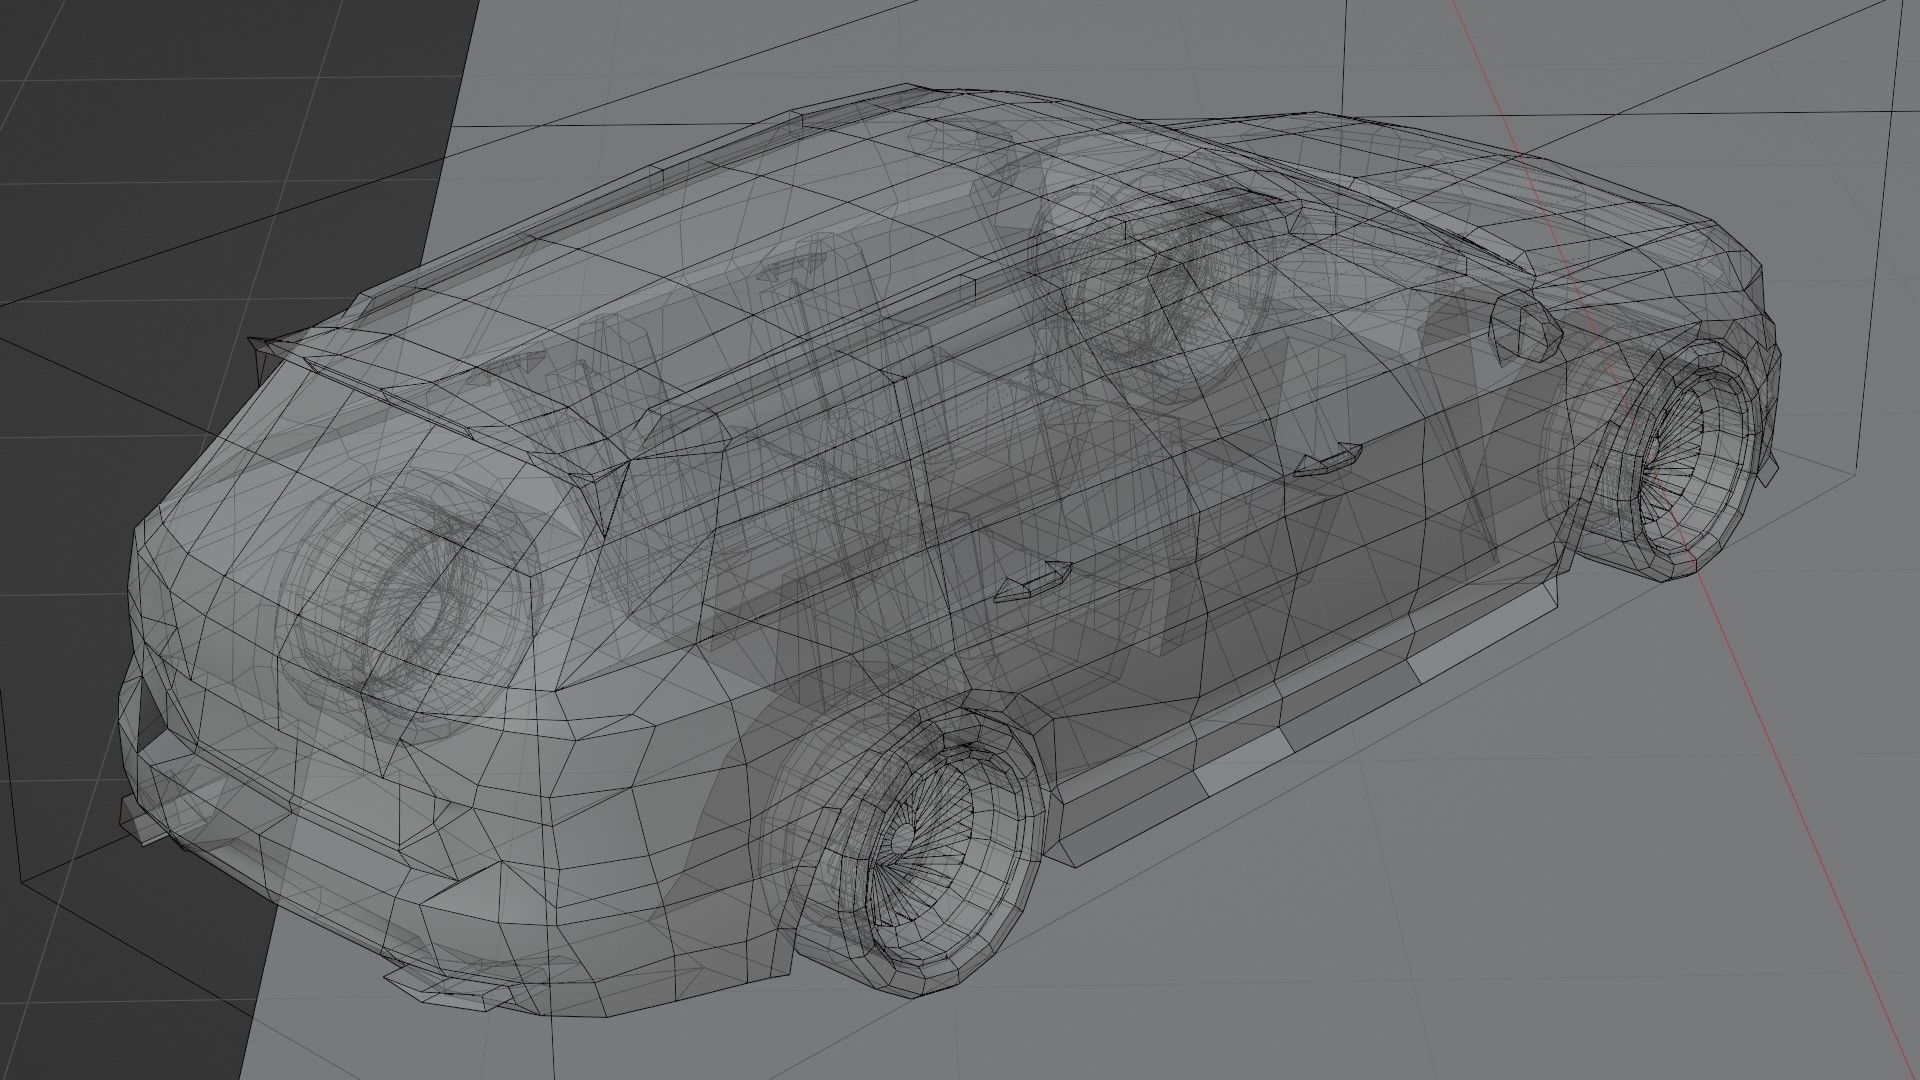Select the front door handle
This screenshot has width=1920, height=1080.
pos(1329,461)
